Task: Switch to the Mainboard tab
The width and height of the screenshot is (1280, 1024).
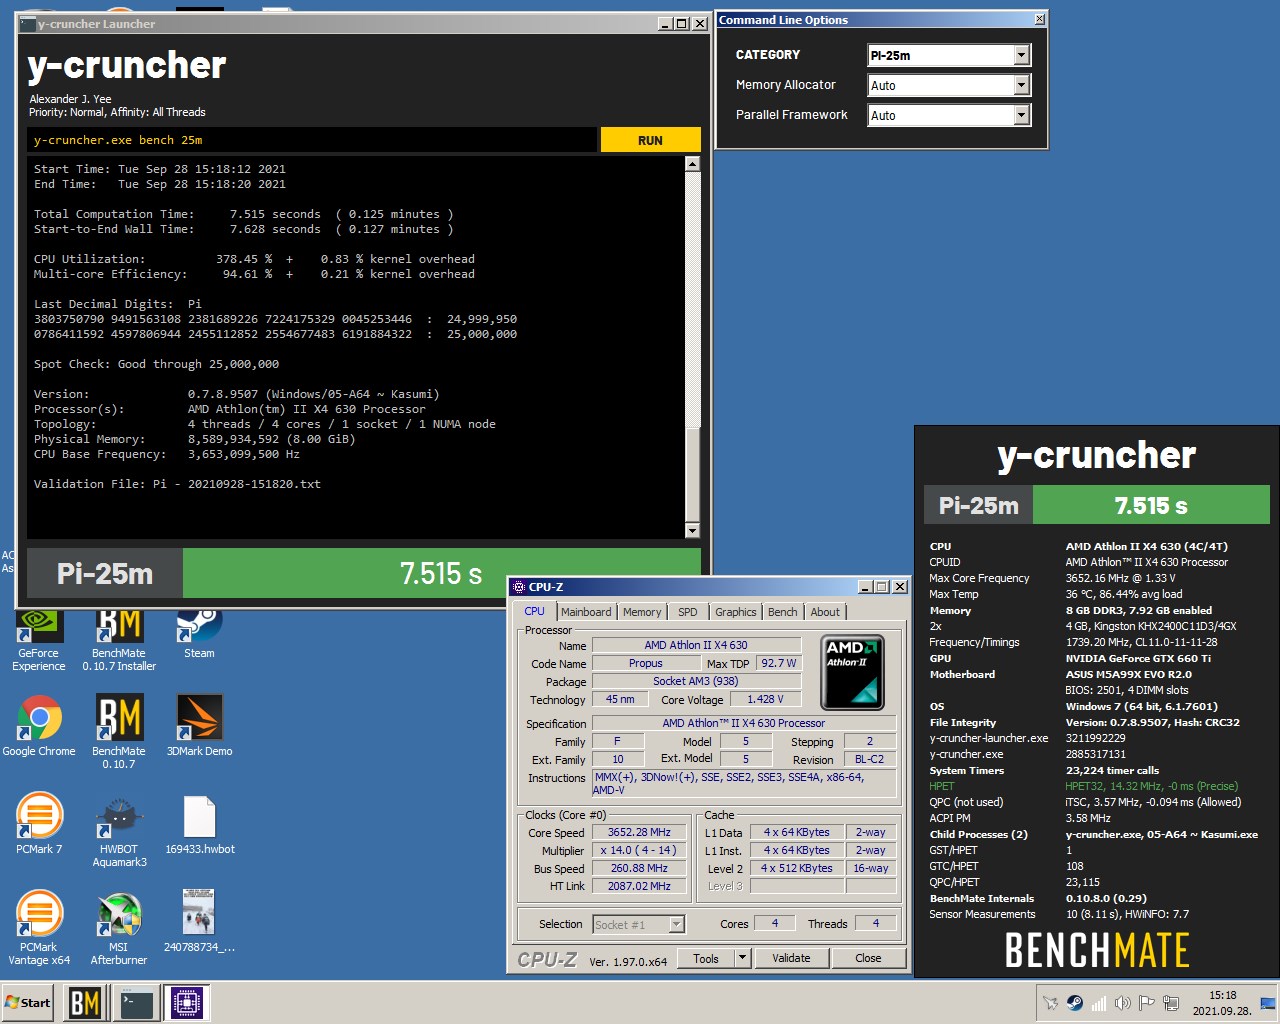Action: click(586, 612)
